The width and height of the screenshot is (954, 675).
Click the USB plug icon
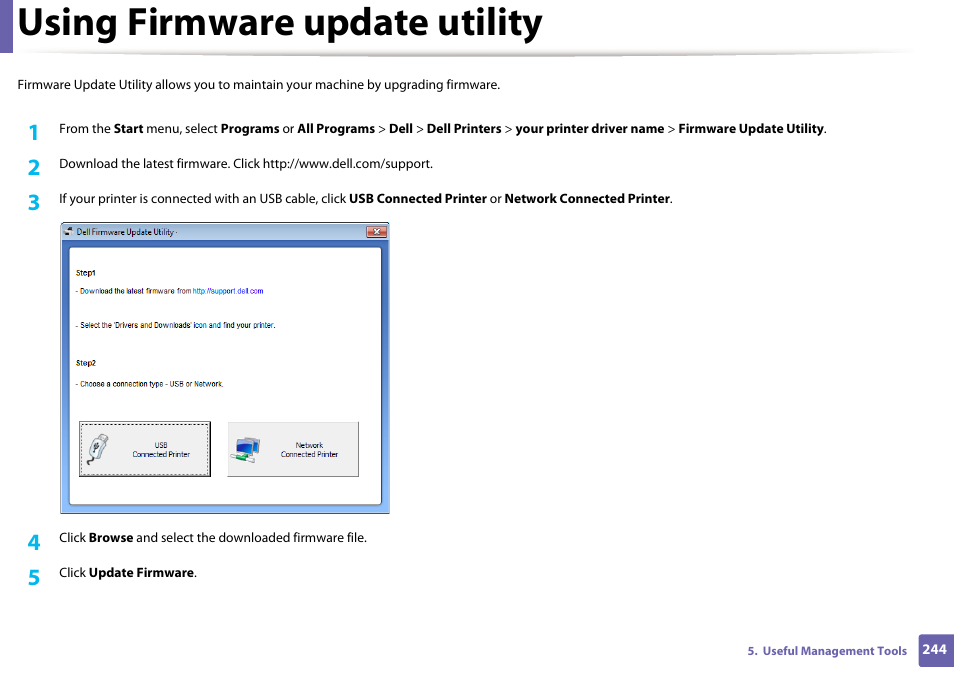click(x=98, y=449)
